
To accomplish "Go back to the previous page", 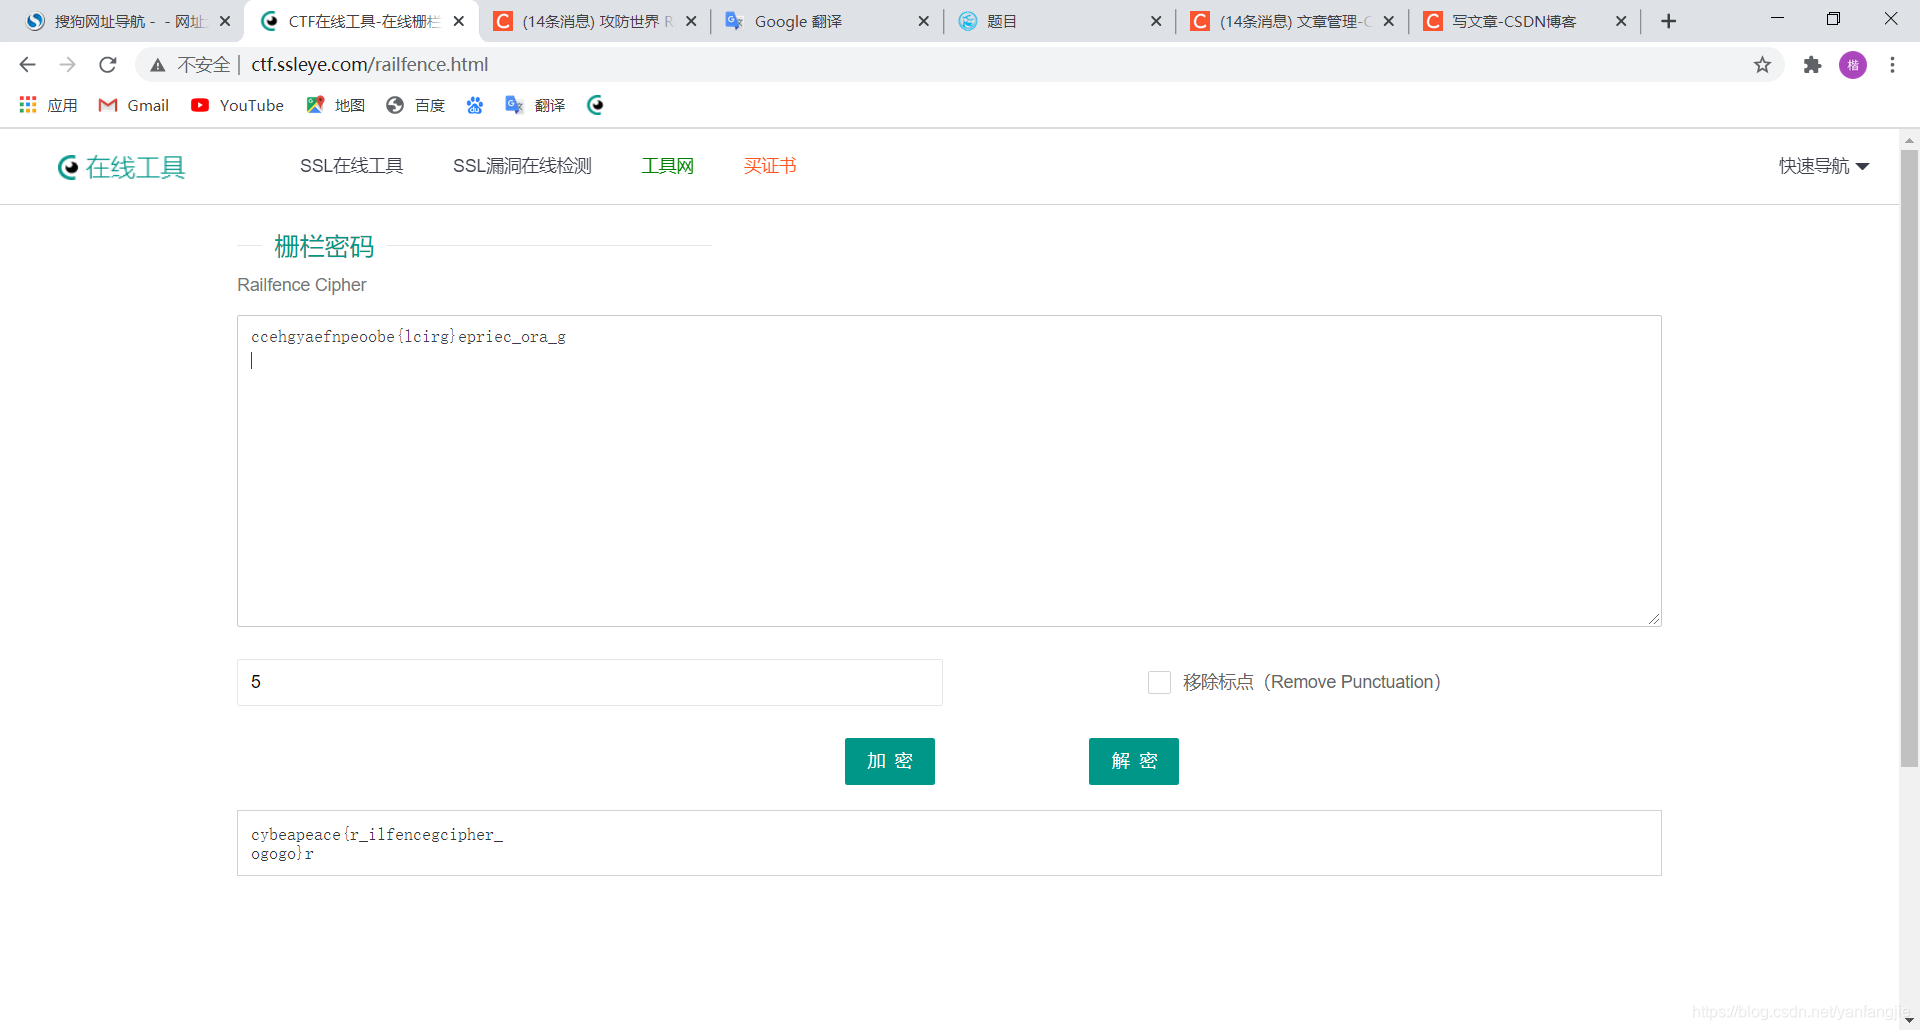I will (x=27, y=65).
